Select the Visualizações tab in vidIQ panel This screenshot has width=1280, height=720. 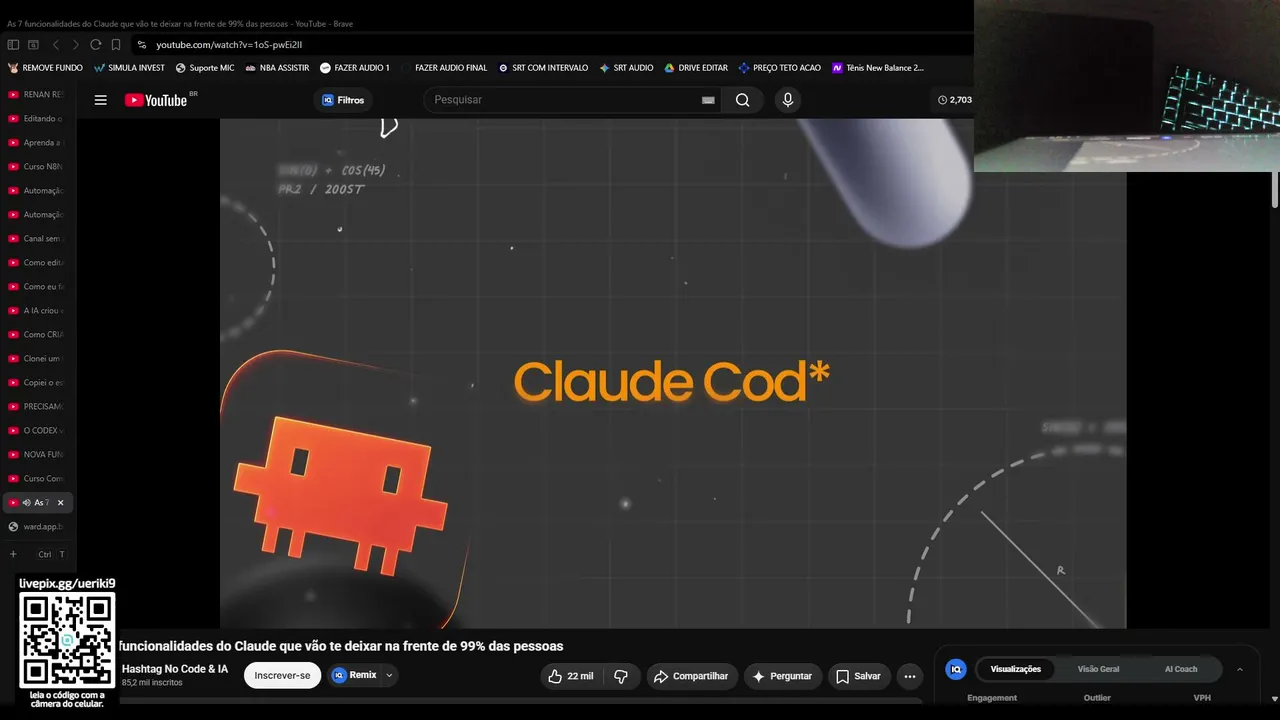(1016, 669)
